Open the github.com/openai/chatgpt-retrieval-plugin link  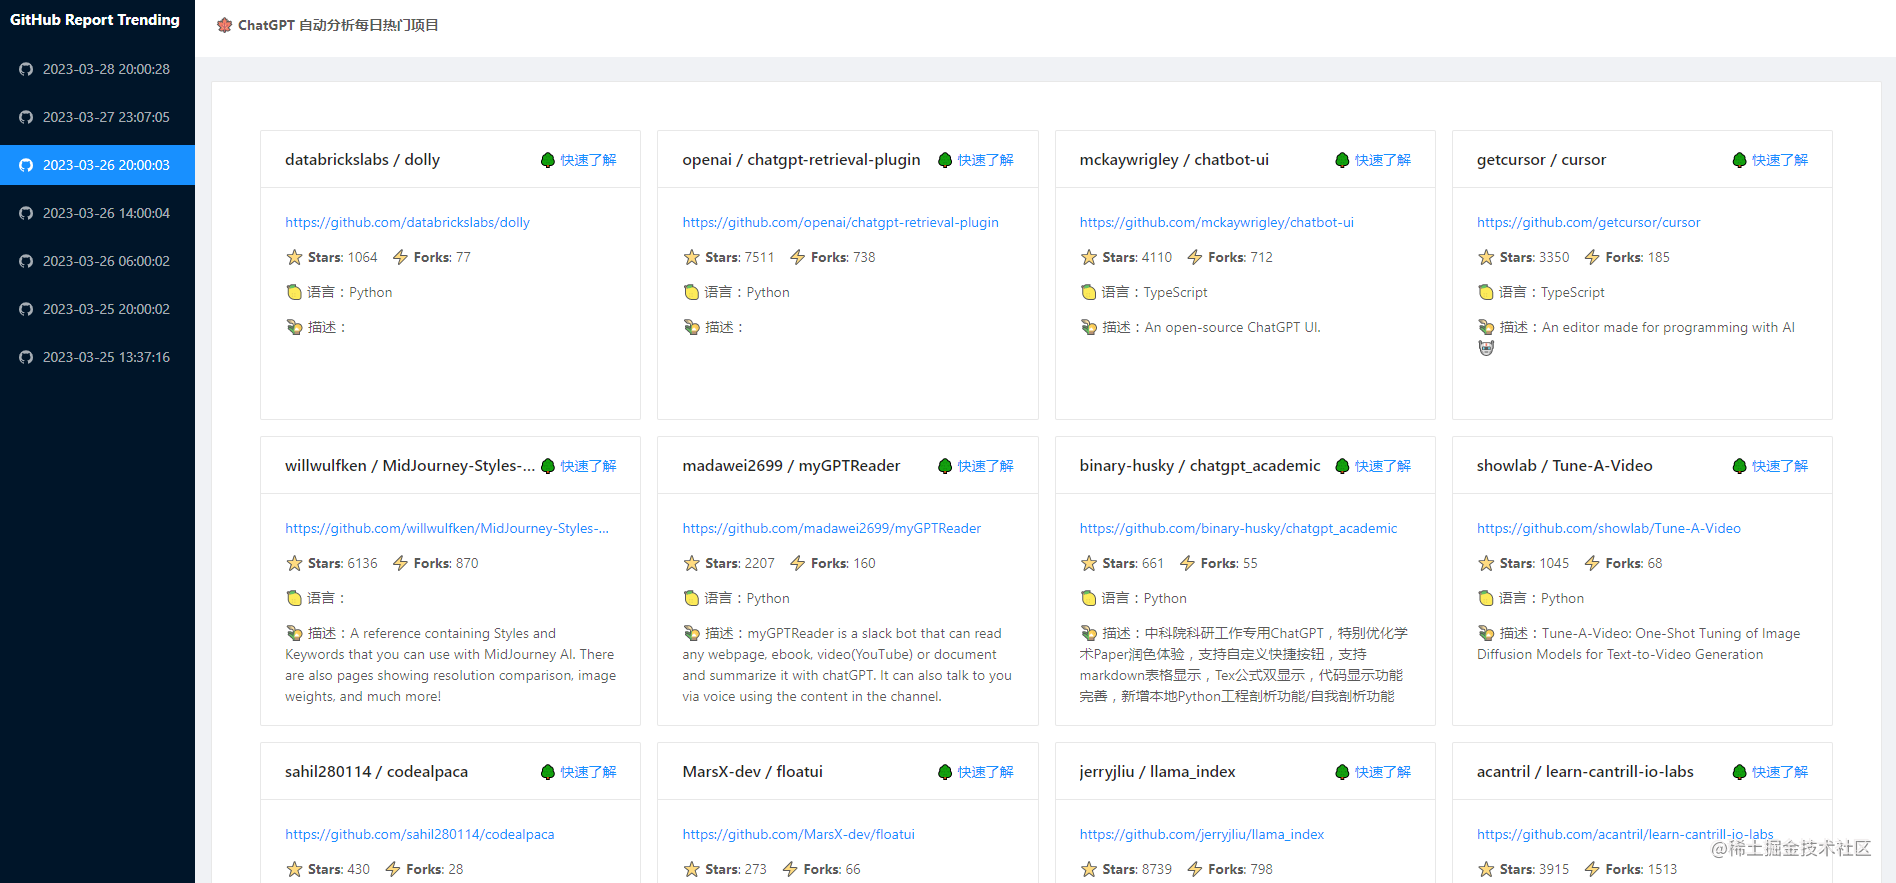point(840,222)
